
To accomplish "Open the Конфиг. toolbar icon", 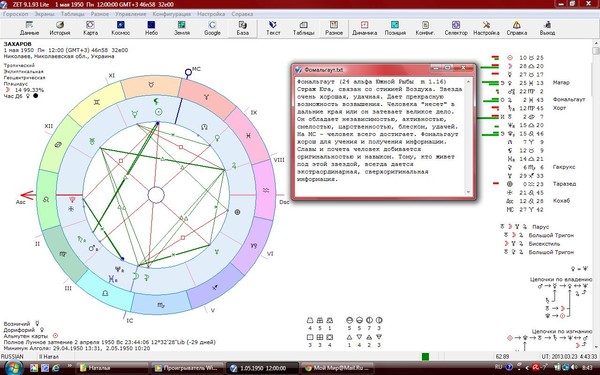I will (x=425, y=28).
